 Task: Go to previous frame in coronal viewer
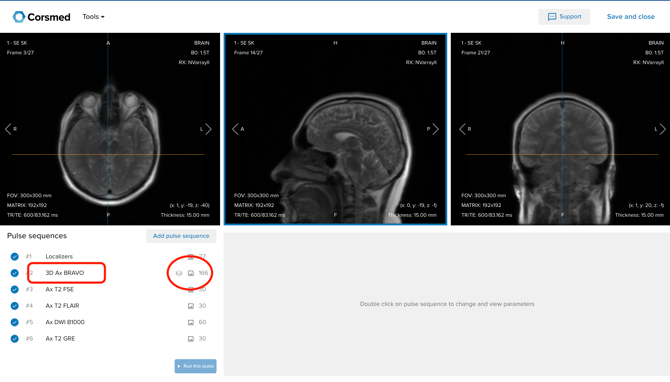click(x=462, y=129)
